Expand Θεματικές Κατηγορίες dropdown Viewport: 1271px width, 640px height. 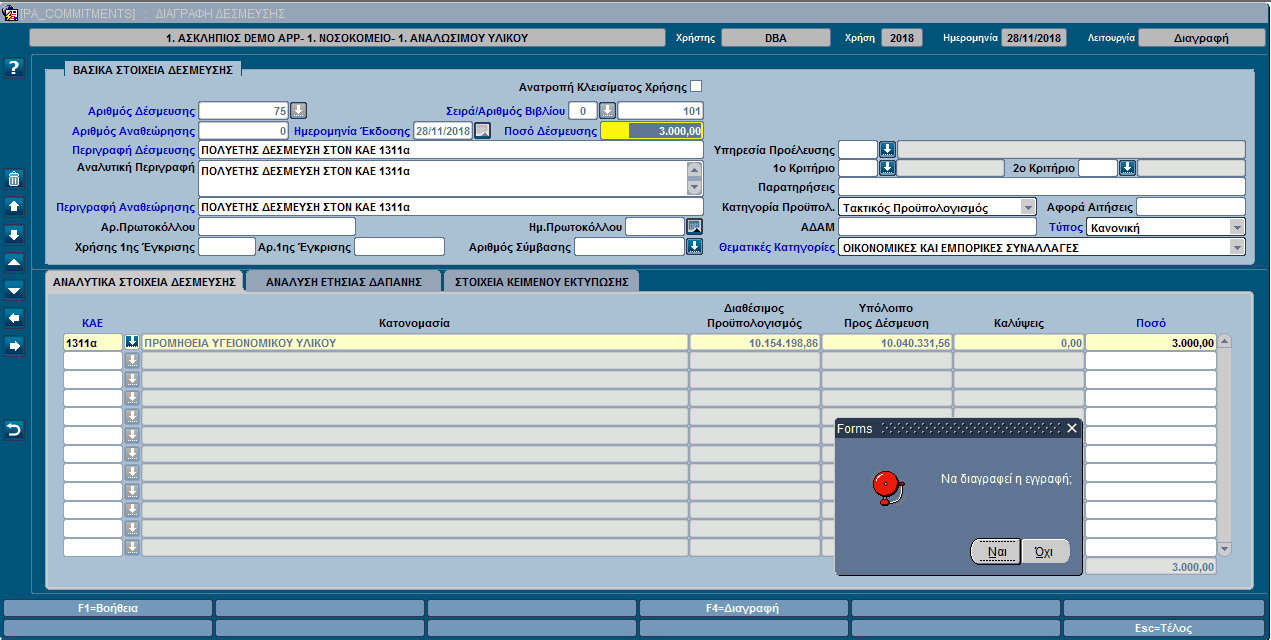1237,247
